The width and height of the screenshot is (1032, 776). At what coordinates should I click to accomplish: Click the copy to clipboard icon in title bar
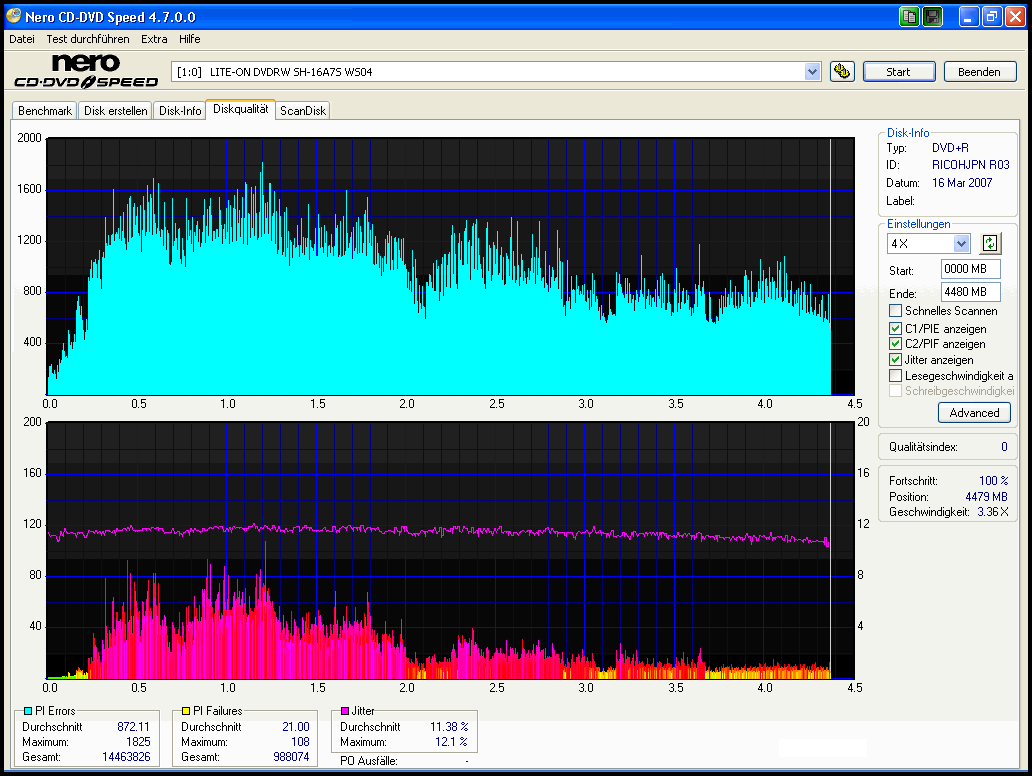point(909,16)
